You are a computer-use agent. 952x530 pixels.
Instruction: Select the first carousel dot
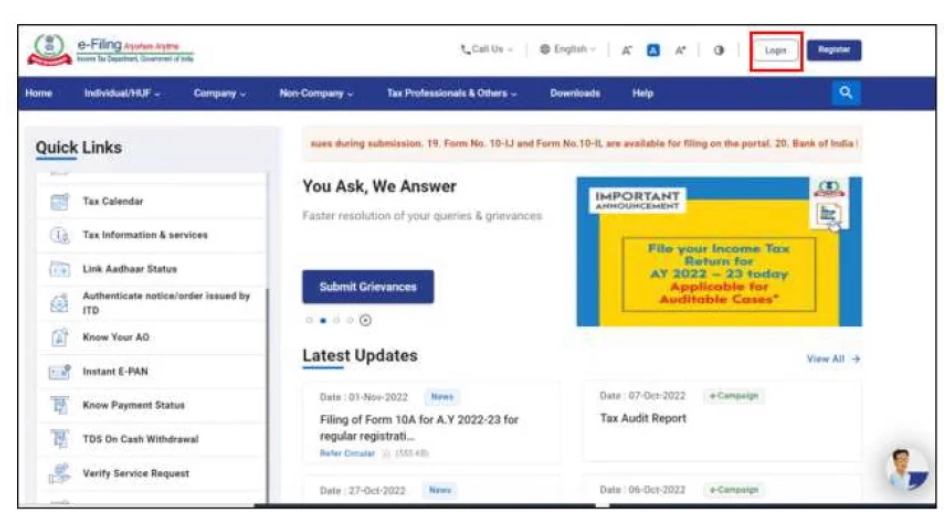[x=309, y=320]
